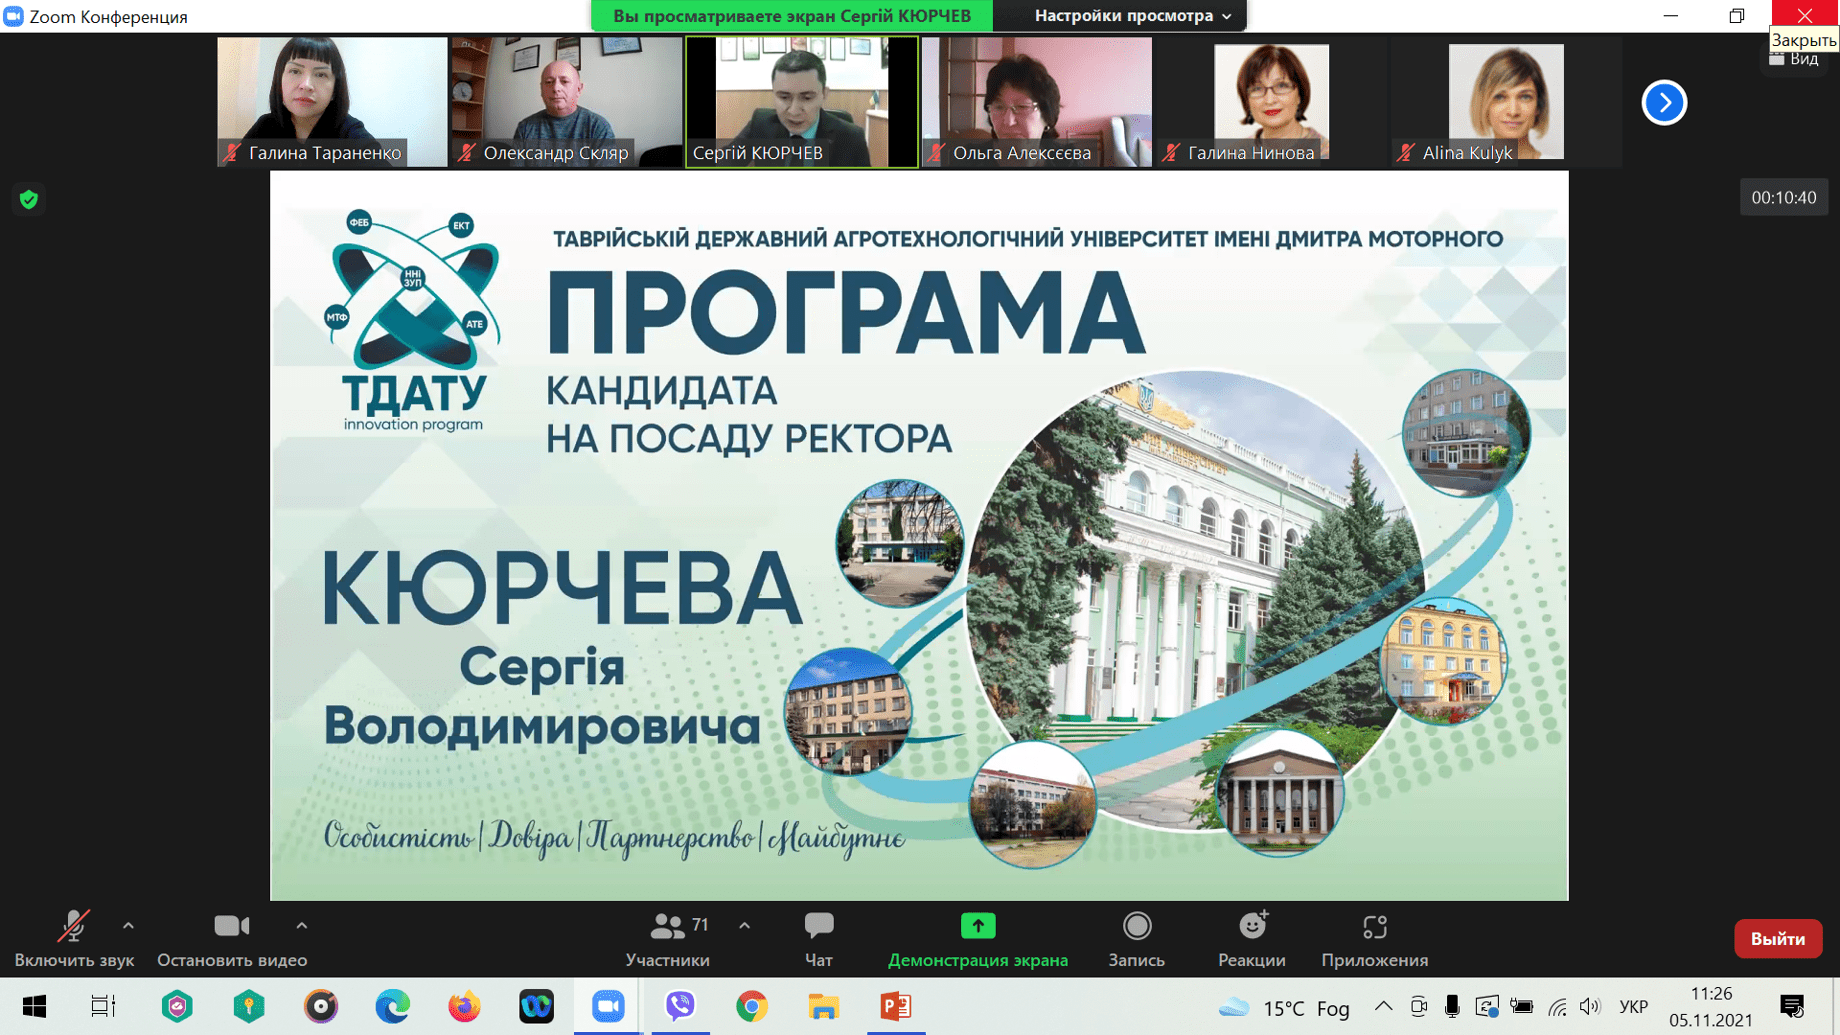Image resolution: width=1840 pixels, height=1035 pixels.
Task: Open Windows Task View
Action: pyautogui.click(x=103, y=1006)
